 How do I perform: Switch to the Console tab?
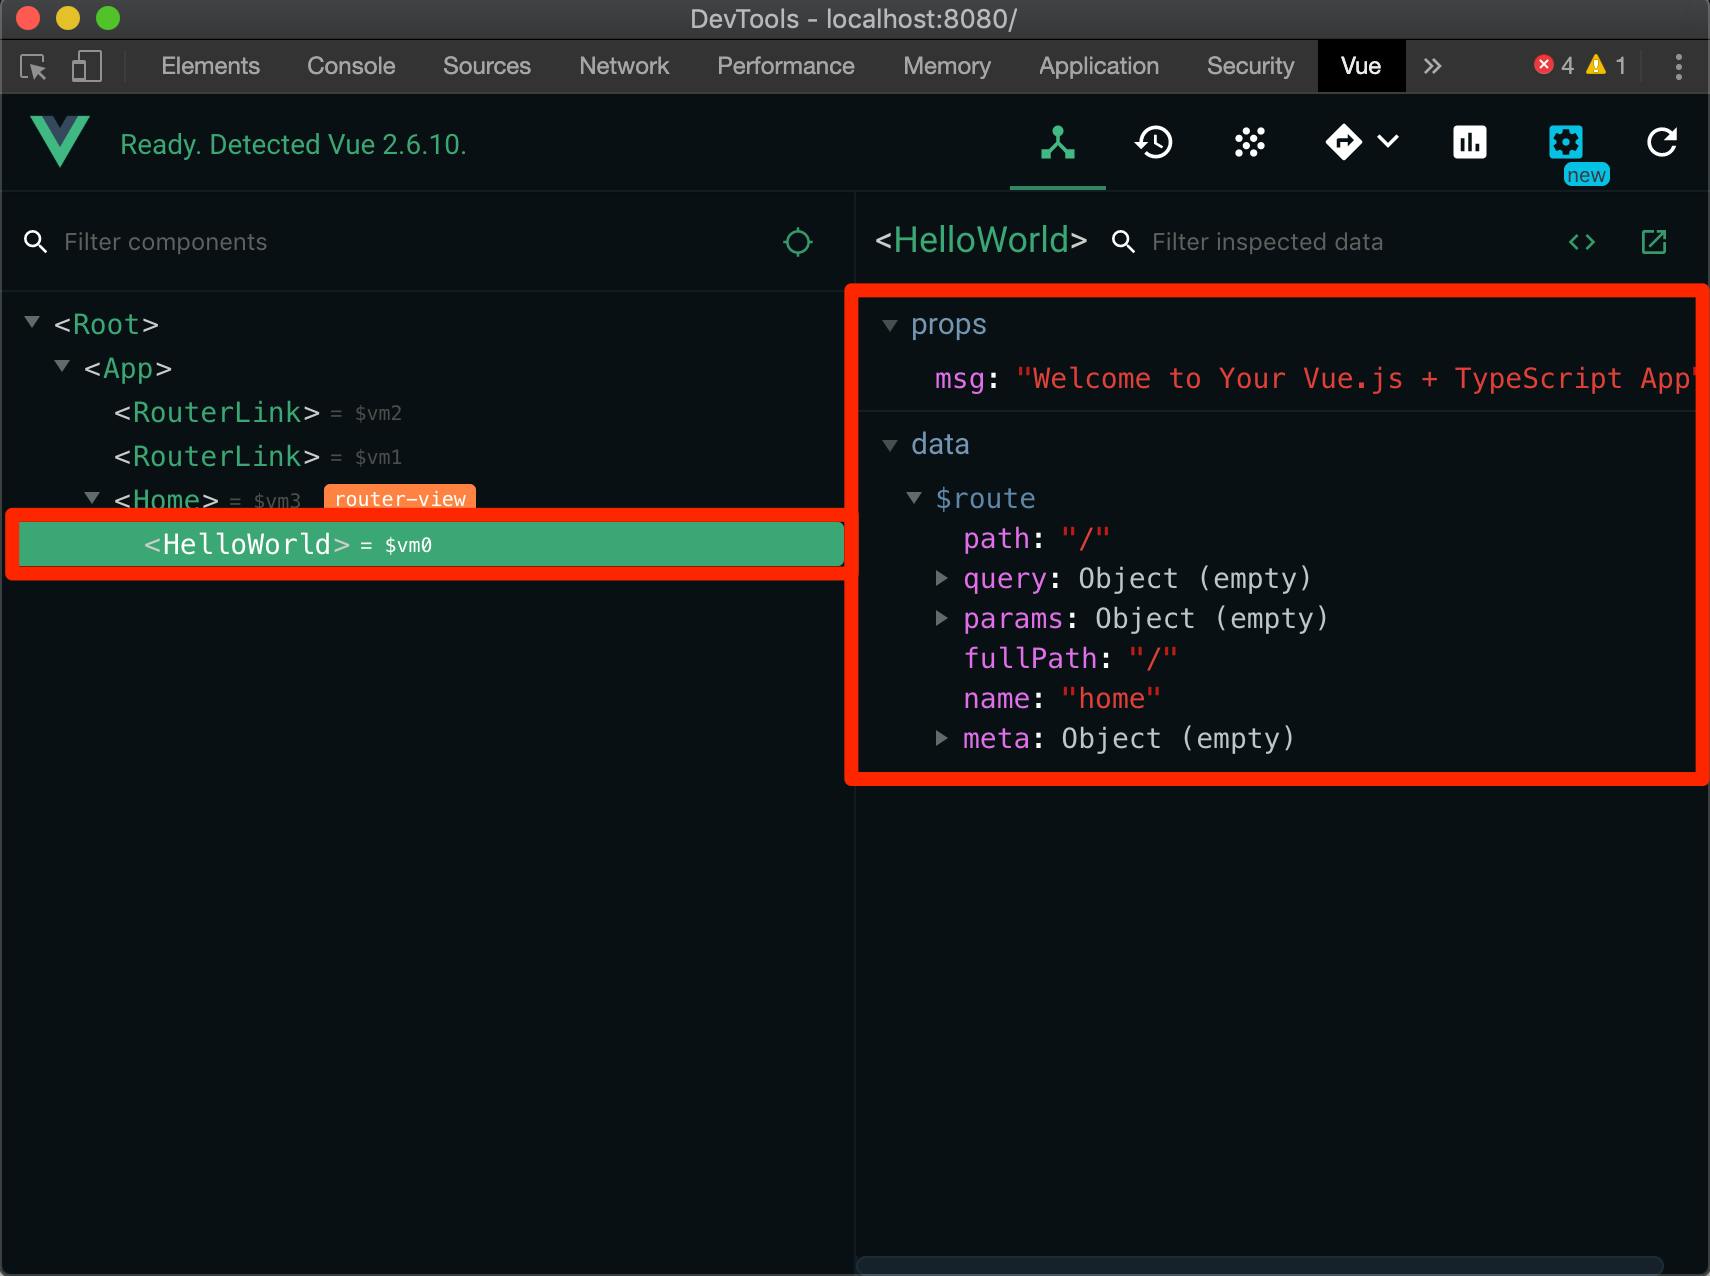(x=350, y=66)
